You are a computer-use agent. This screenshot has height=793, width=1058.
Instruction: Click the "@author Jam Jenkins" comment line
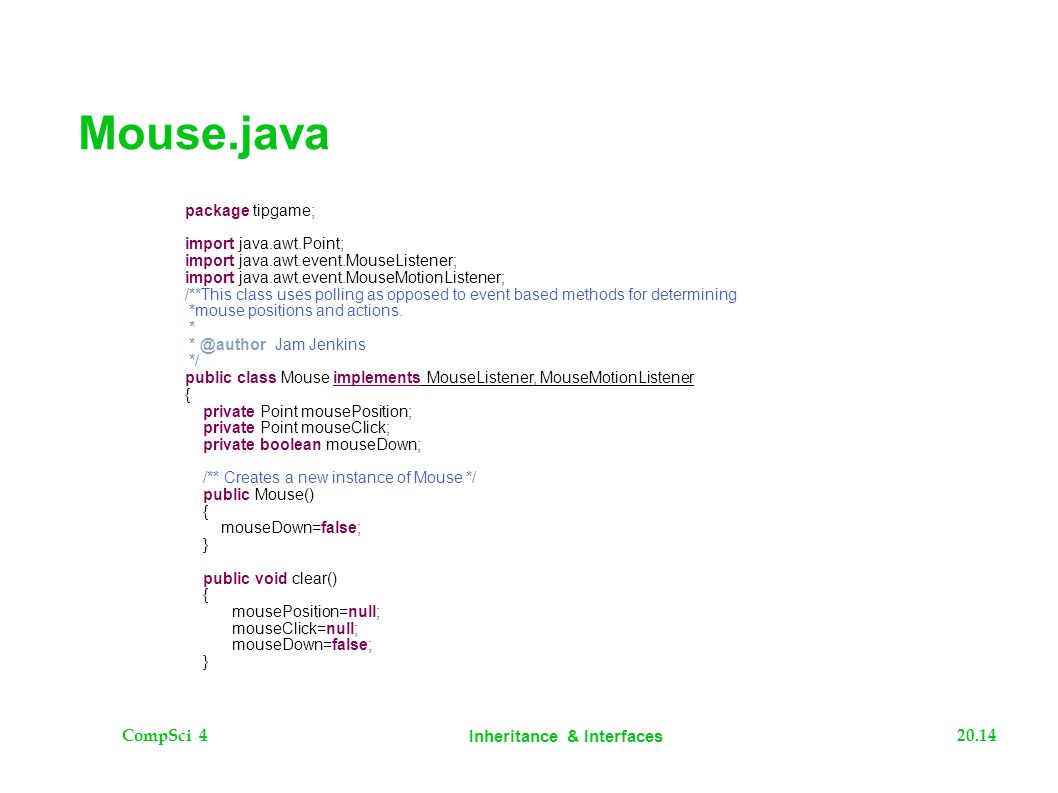(x=277, y=344)
